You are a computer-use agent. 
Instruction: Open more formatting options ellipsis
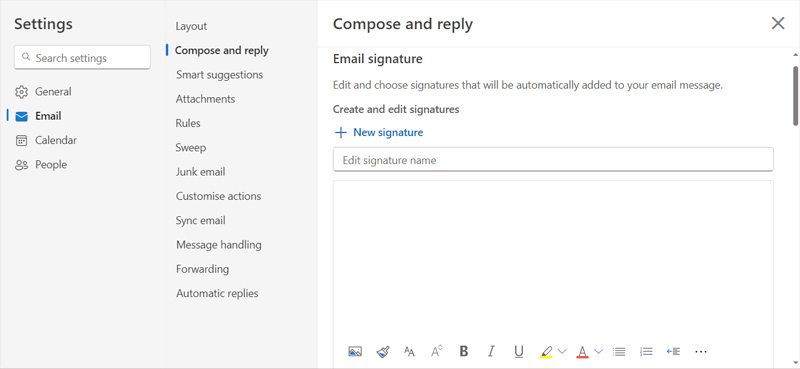[x=701, y=351]
